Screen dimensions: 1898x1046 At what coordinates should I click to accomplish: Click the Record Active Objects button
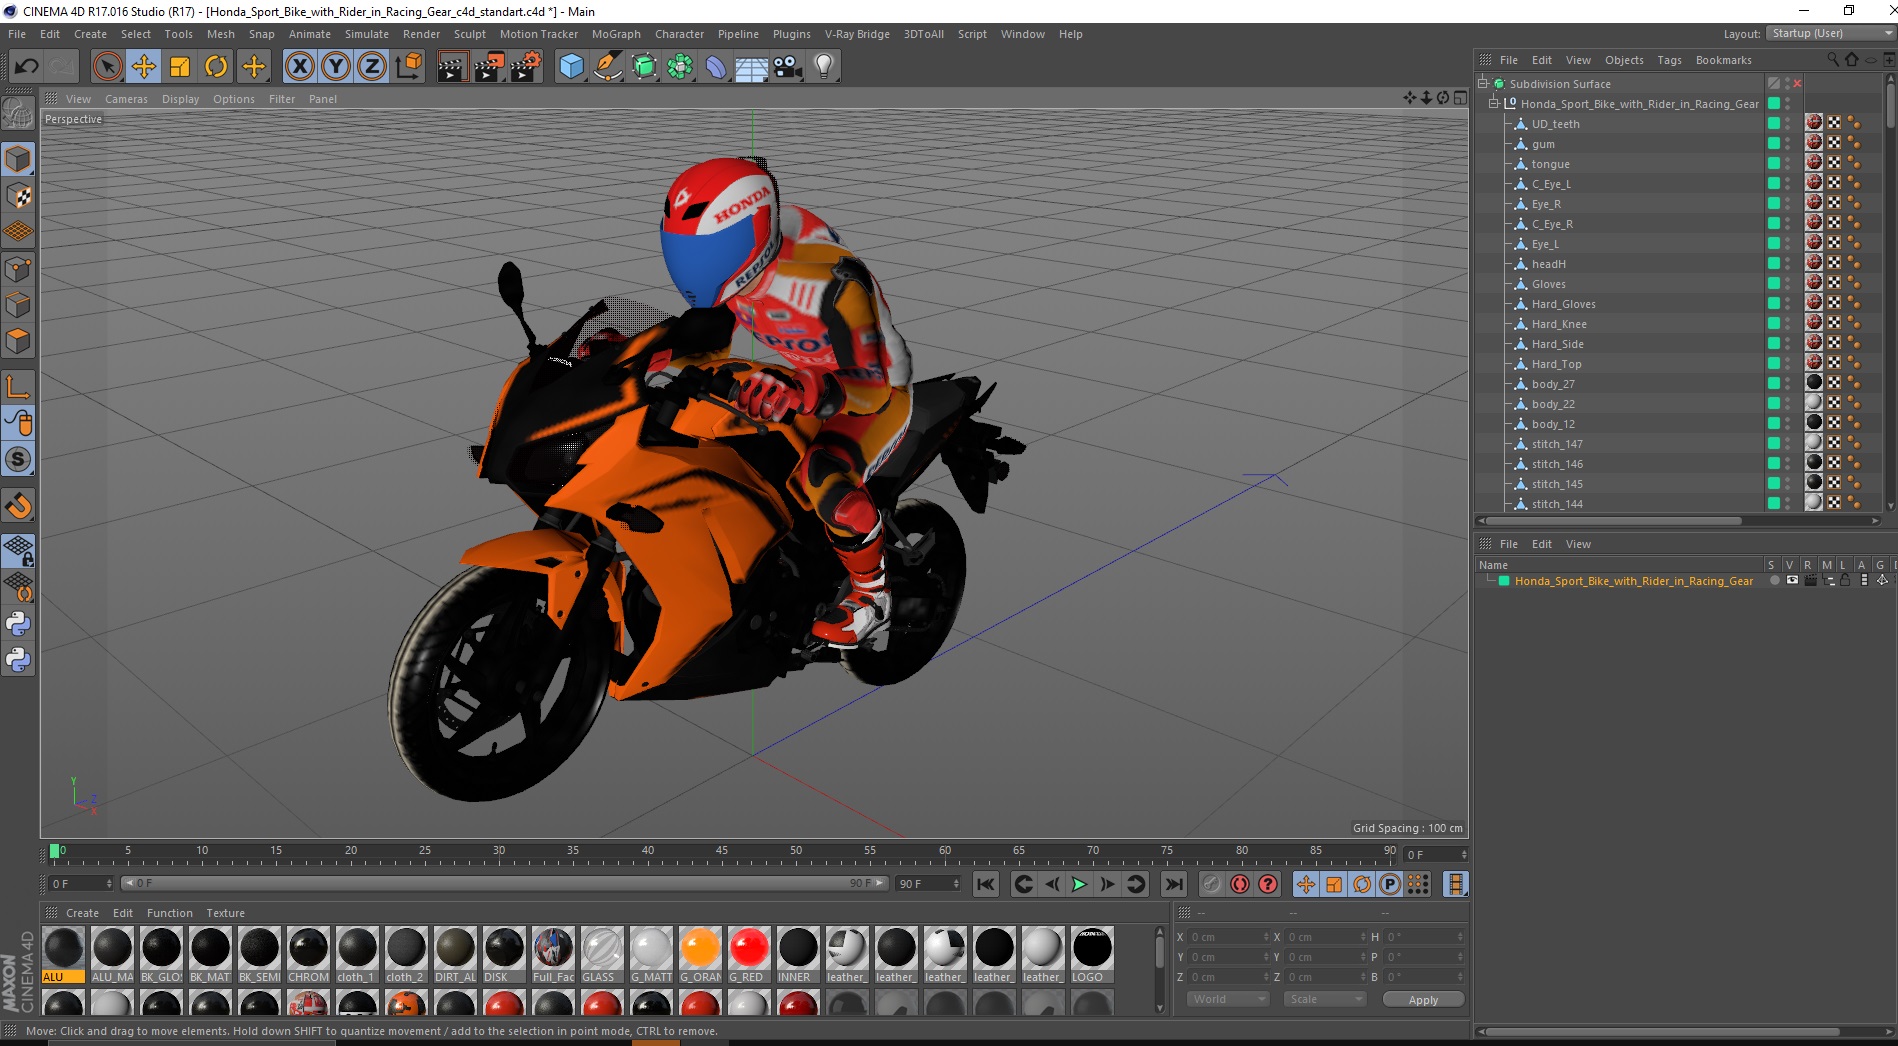pos(1212,884)
